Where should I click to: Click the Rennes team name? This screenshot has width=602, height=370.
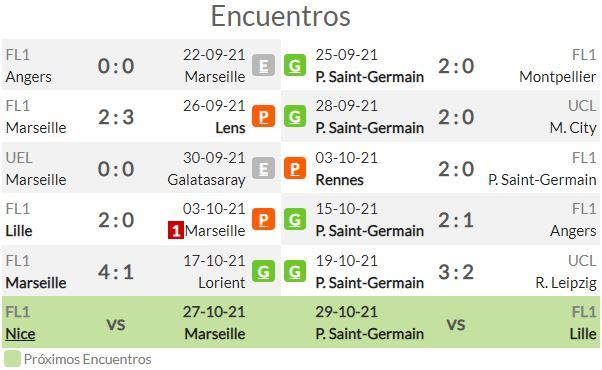tap(339, 180)
